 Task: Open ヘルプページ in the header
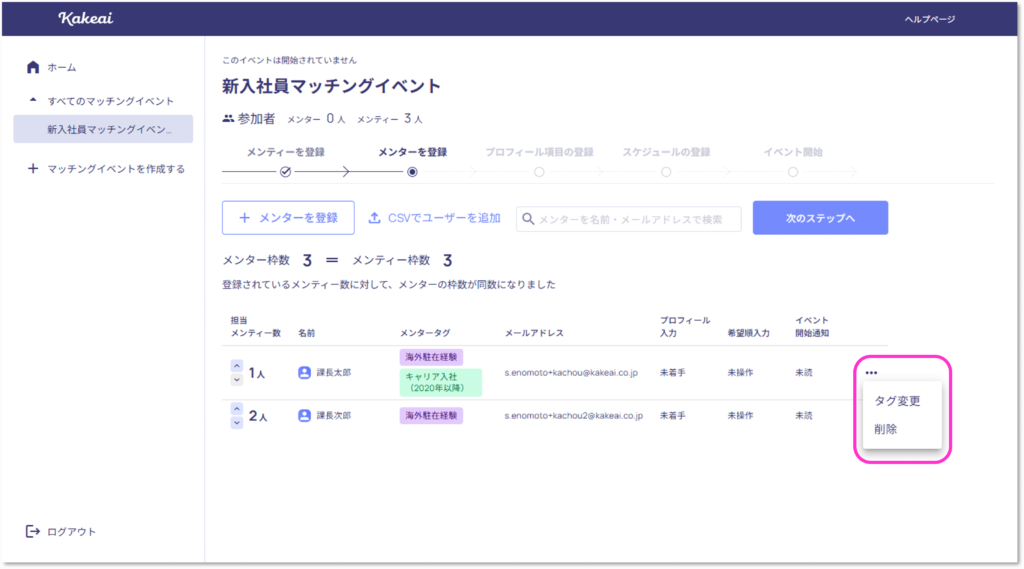(929, 19)
